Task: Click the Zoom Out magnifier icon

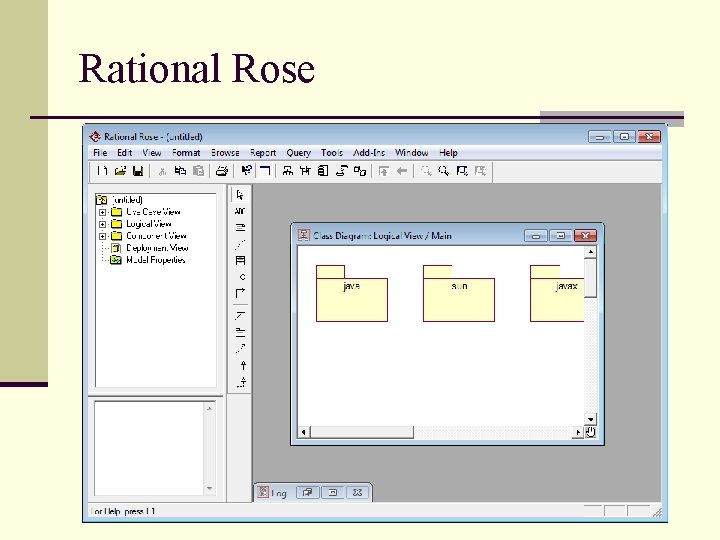Action: tap(444, 171)
